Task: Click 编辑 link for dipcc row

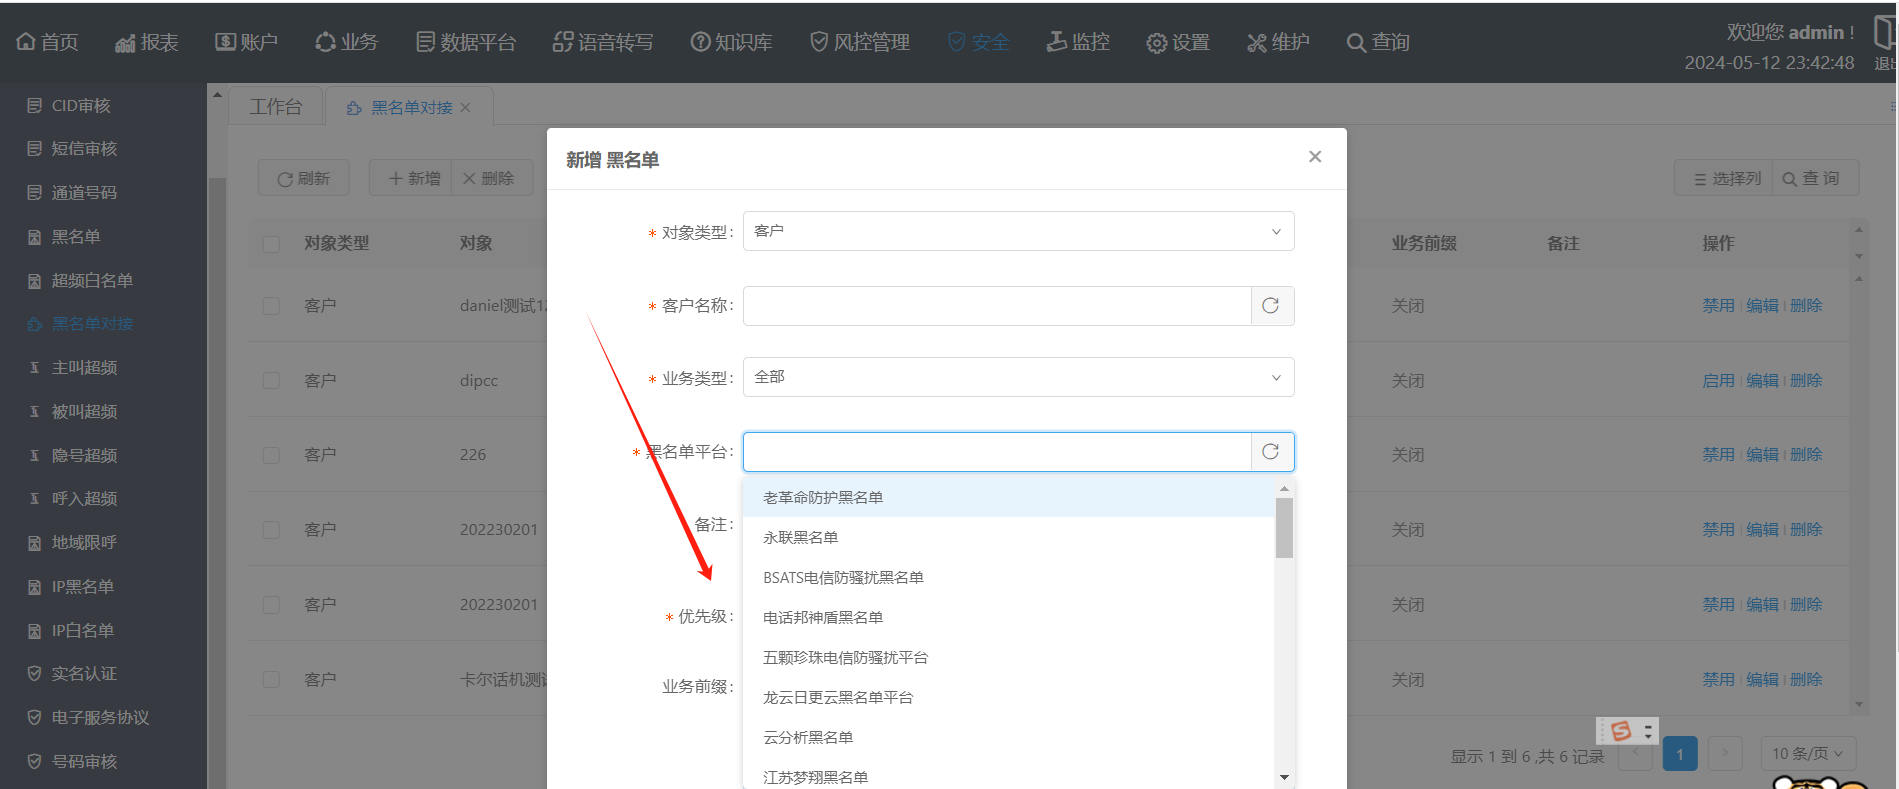Action: (x=1762, y=381)
